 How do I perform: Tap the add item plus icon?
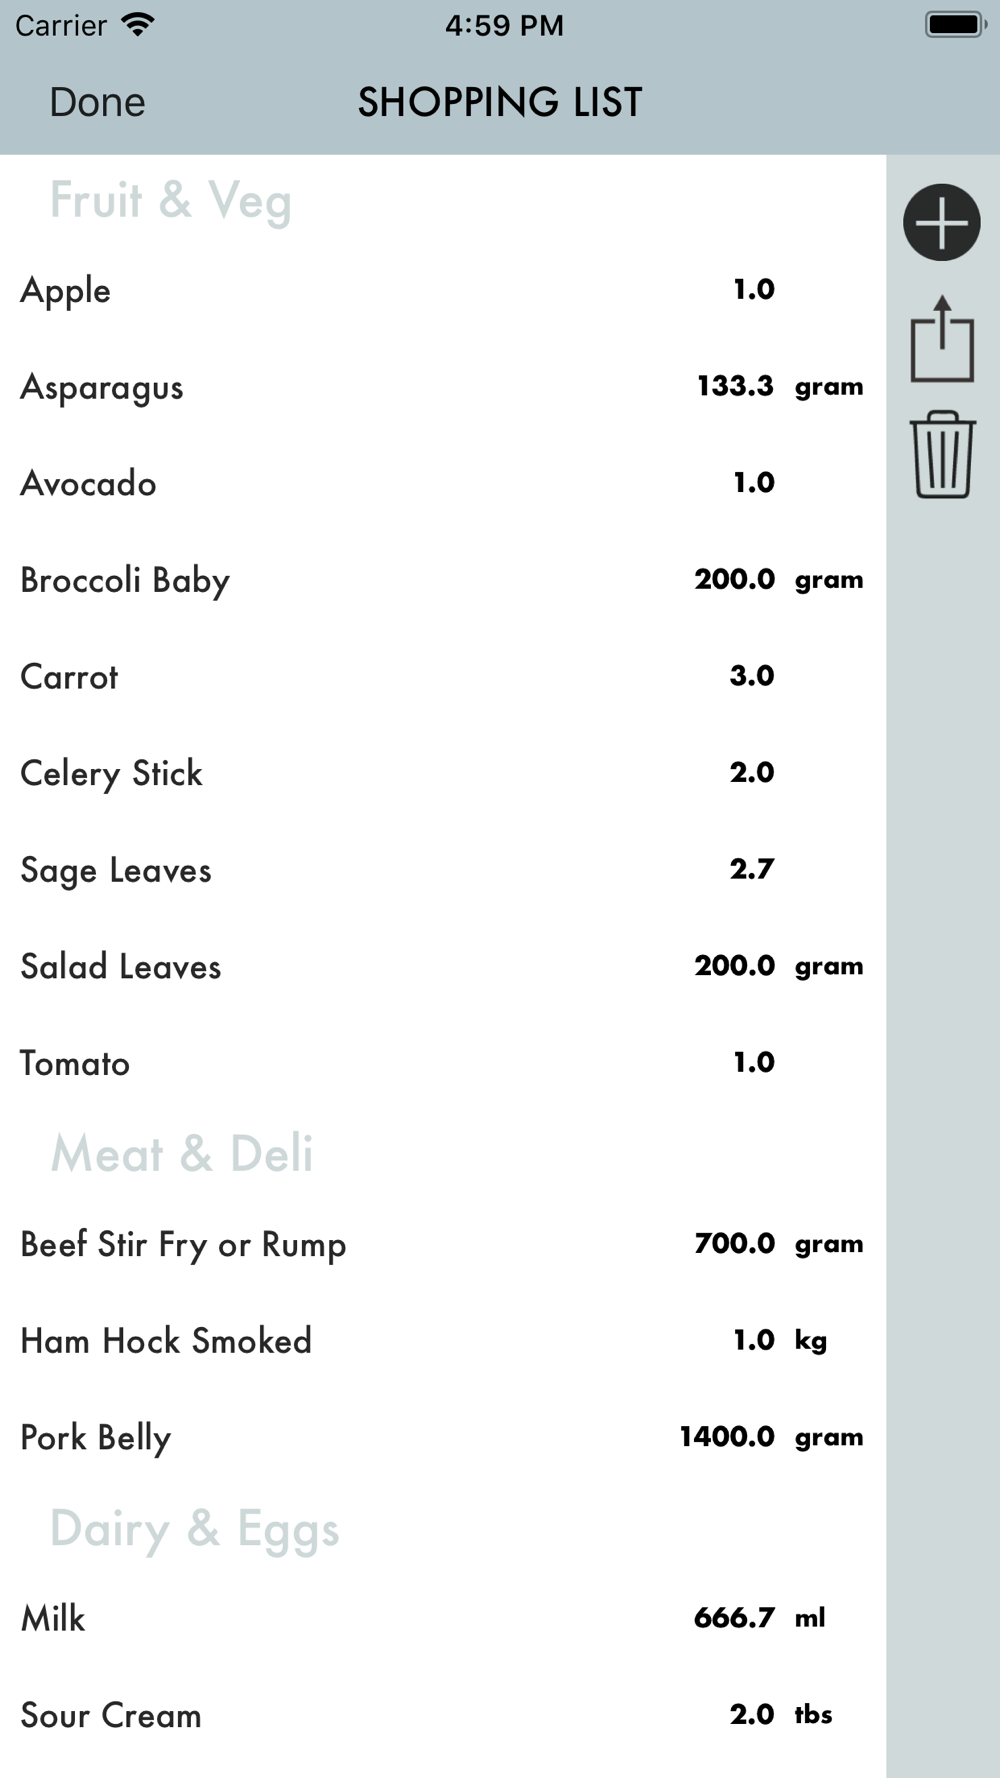point(941,222)
